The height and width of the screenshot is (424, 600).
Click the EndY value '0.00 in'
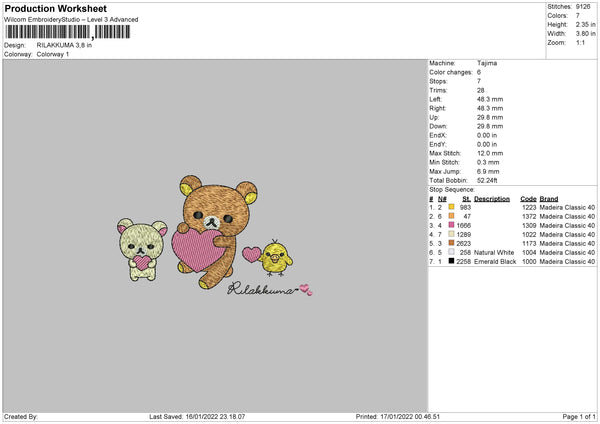click(487, 145)
